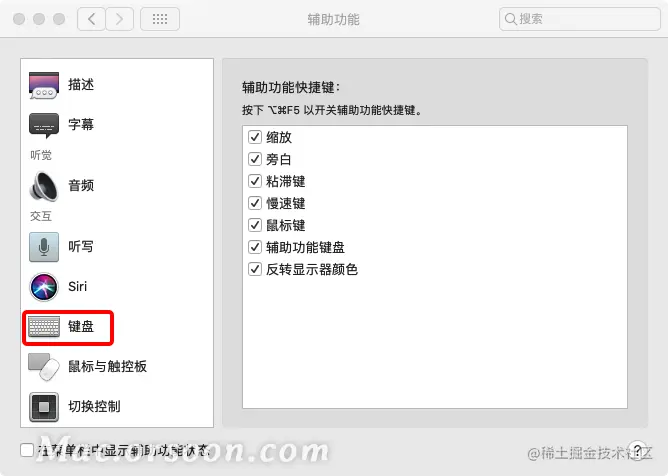Select the 听写 microphone icon

43,247
